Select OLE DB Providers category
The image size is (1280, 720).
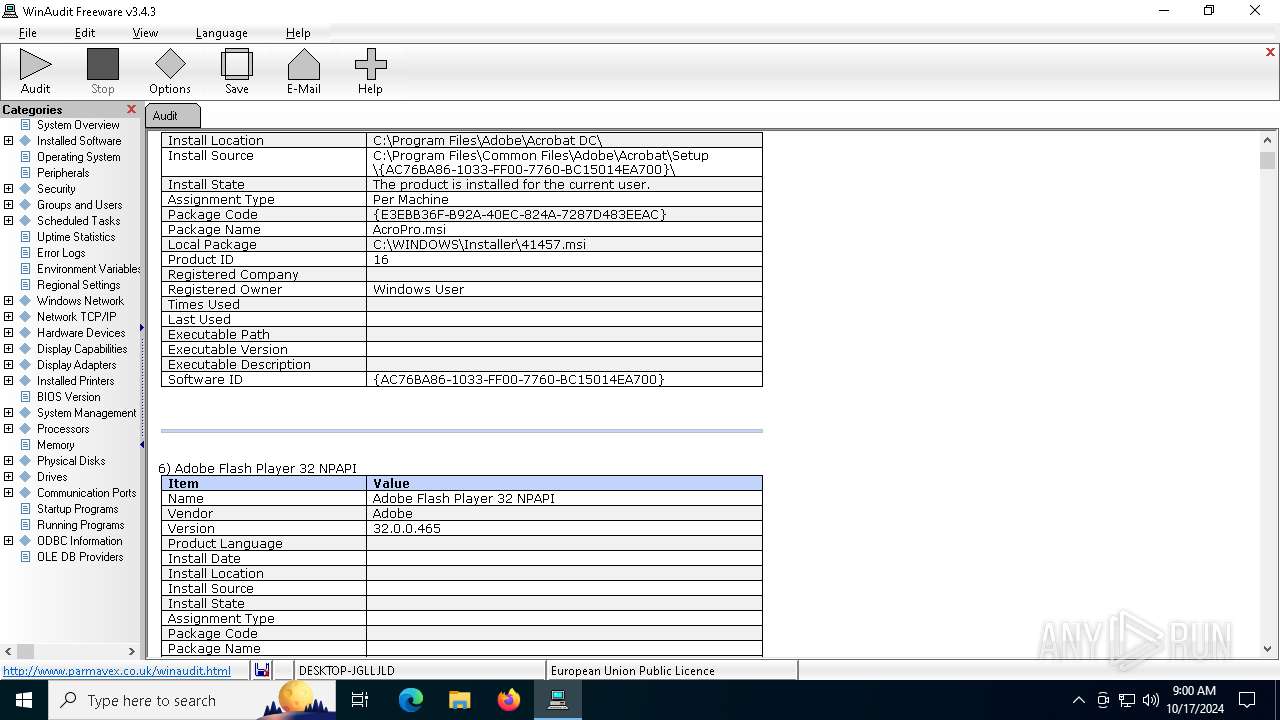click(80, 557)
